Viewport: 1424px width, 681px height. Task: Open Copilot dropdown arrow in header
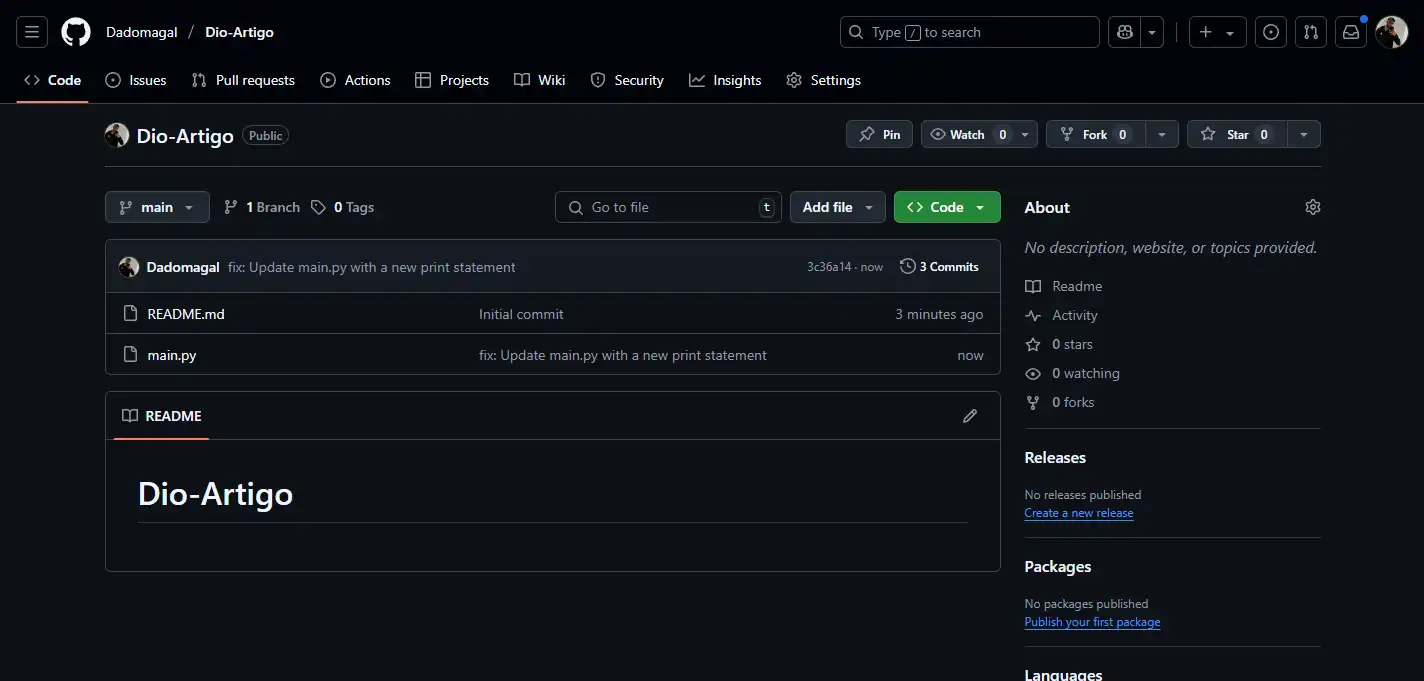click(x=1153, y=32)
